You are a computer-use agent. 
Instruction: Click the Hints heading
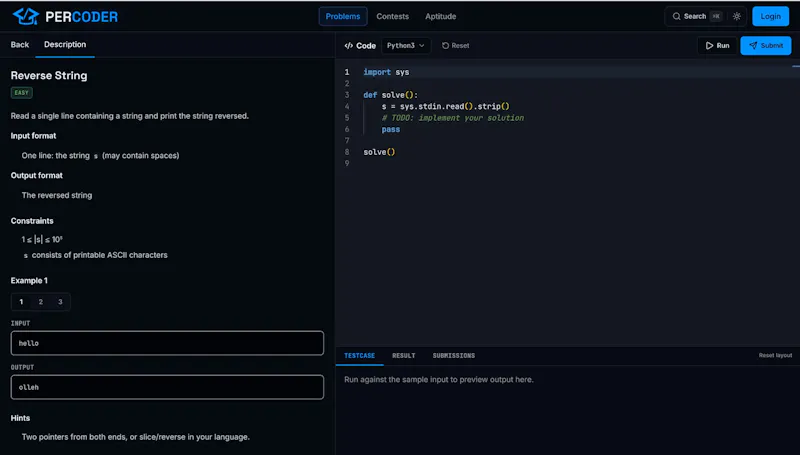20,418
